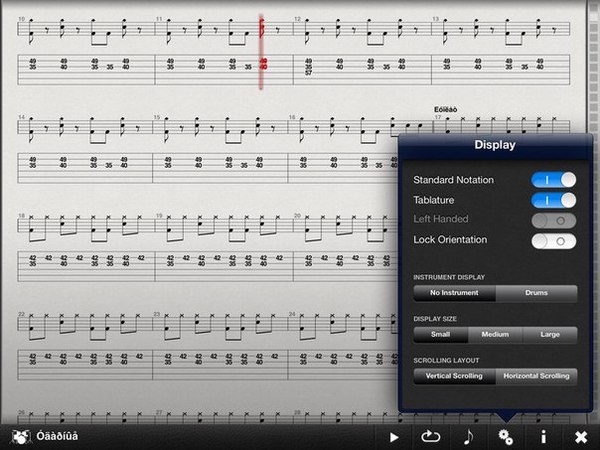Tap measure 19 in the score

coord(224,248)
